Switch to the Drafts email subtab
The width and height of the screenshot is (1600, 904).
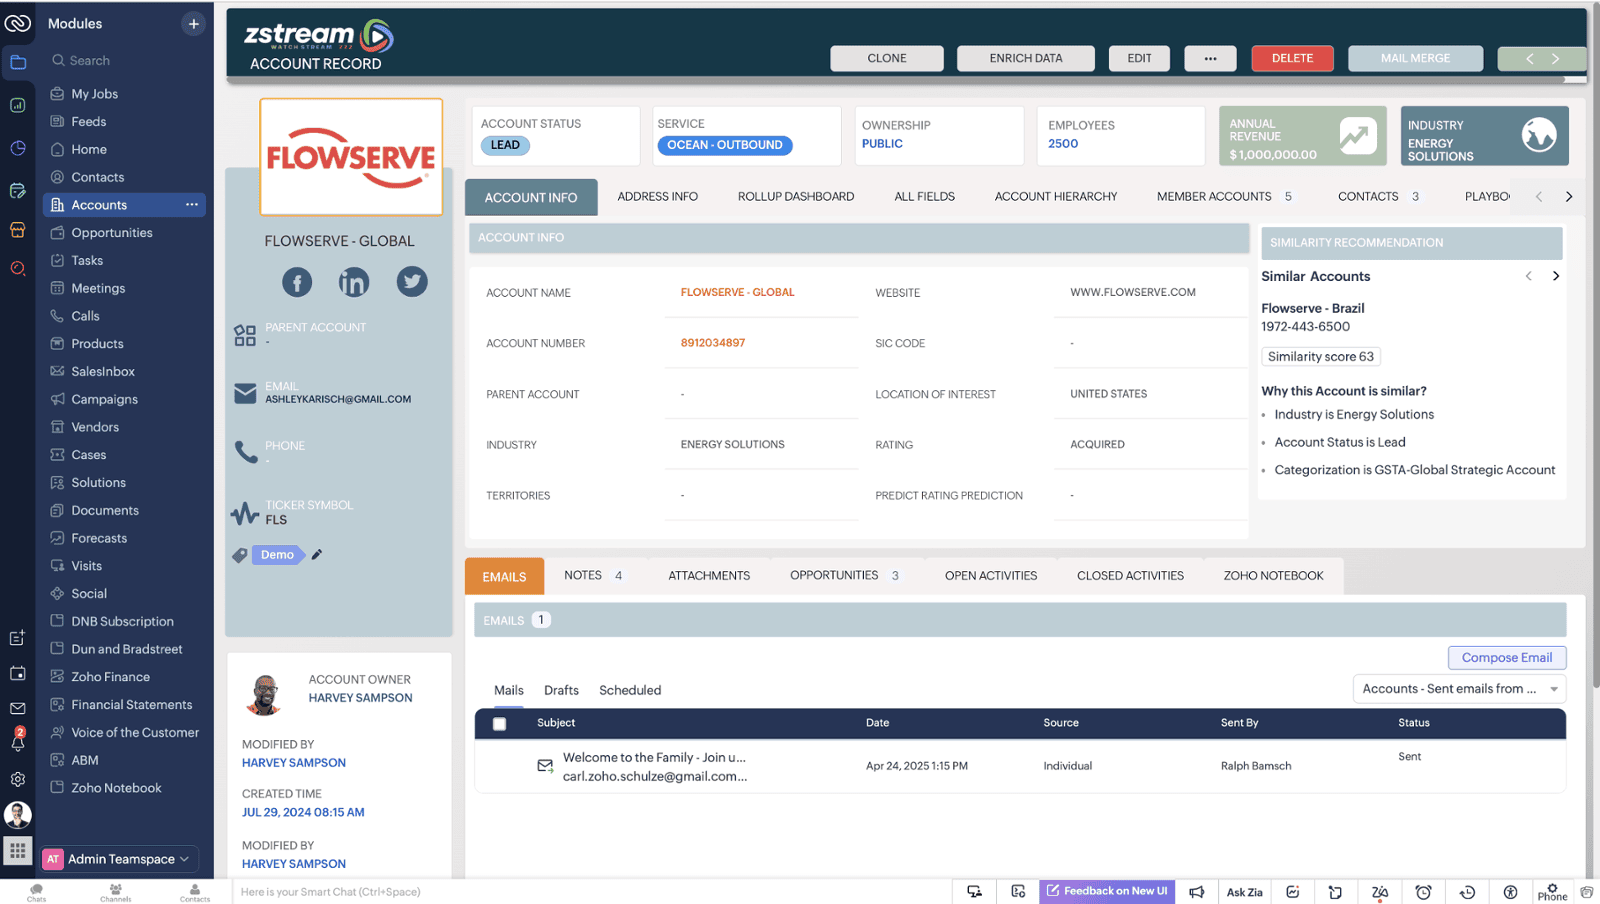pyautogui.click(x=561, y=691)
